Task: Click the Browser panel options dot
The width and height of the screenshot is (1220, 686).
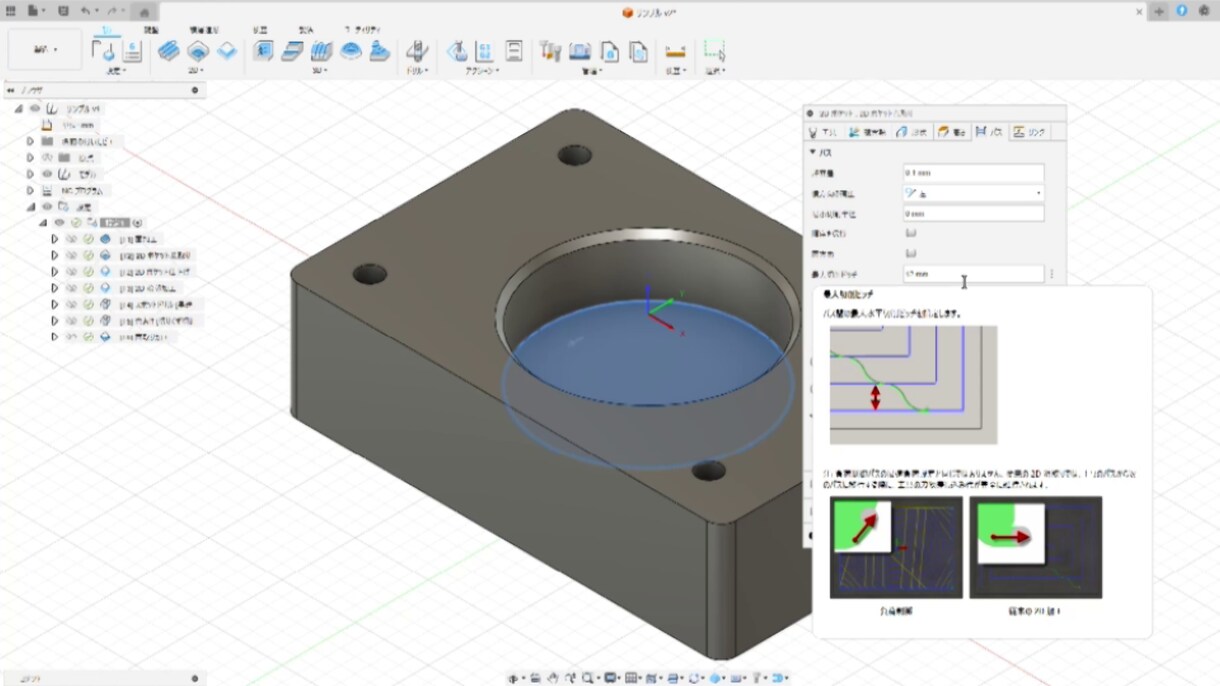Action: point(195,90)
